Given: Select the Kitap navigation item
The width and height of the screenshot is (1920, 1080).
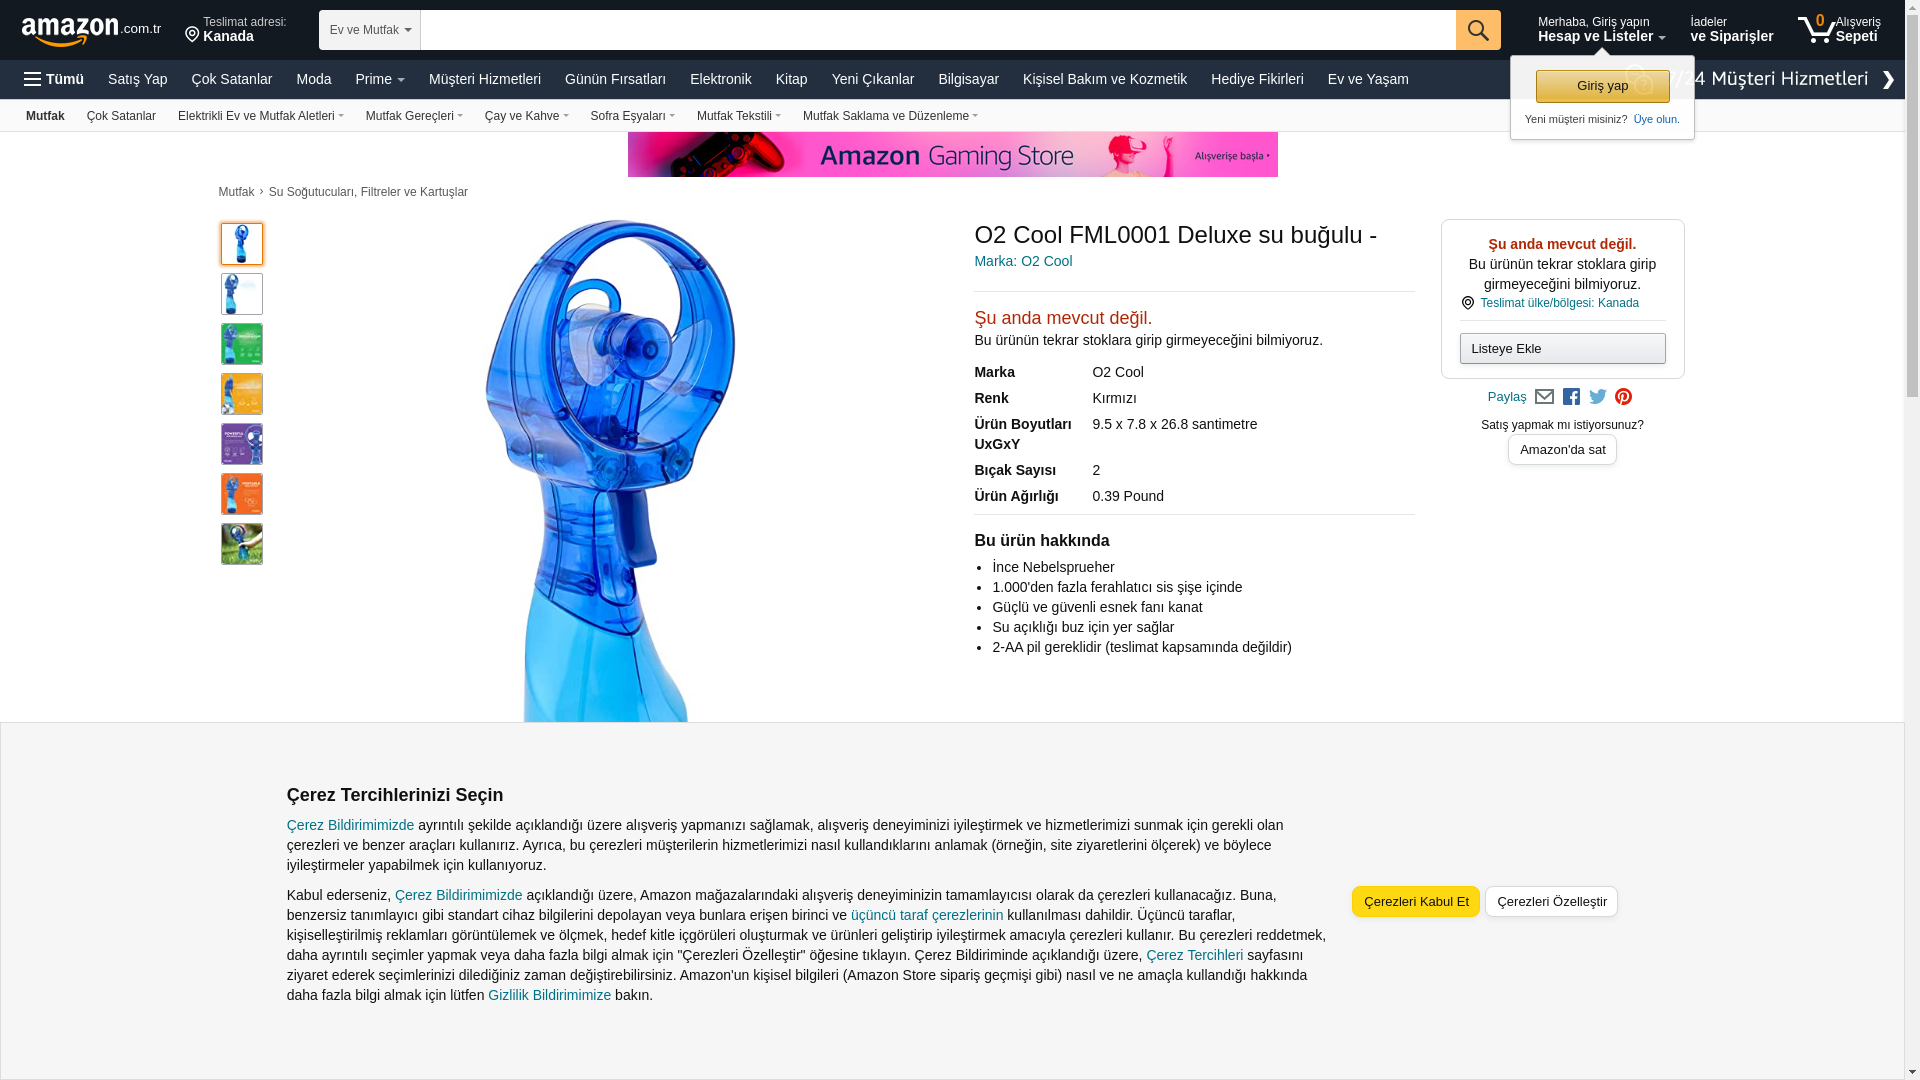Looking at the screenshot, I should click(791, 79).
